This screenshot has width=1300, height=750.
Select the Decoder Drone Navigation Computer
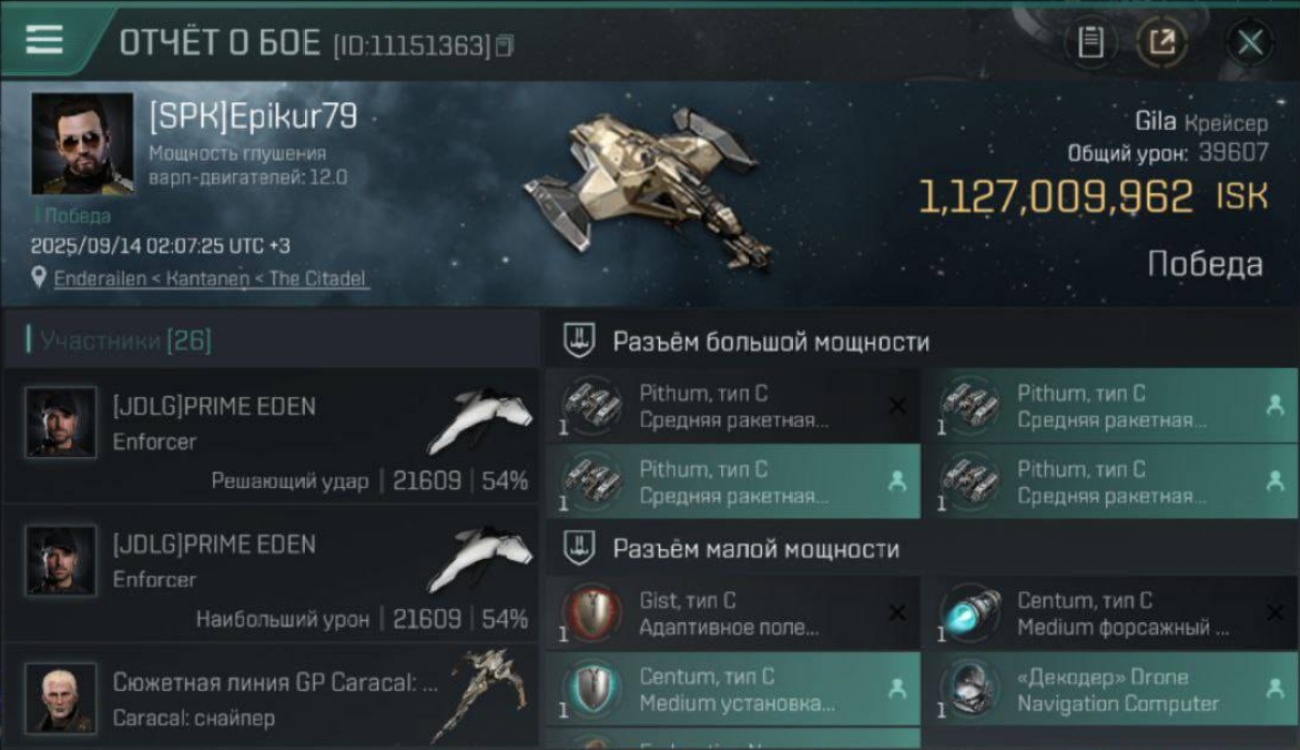tap(1110, 689)
